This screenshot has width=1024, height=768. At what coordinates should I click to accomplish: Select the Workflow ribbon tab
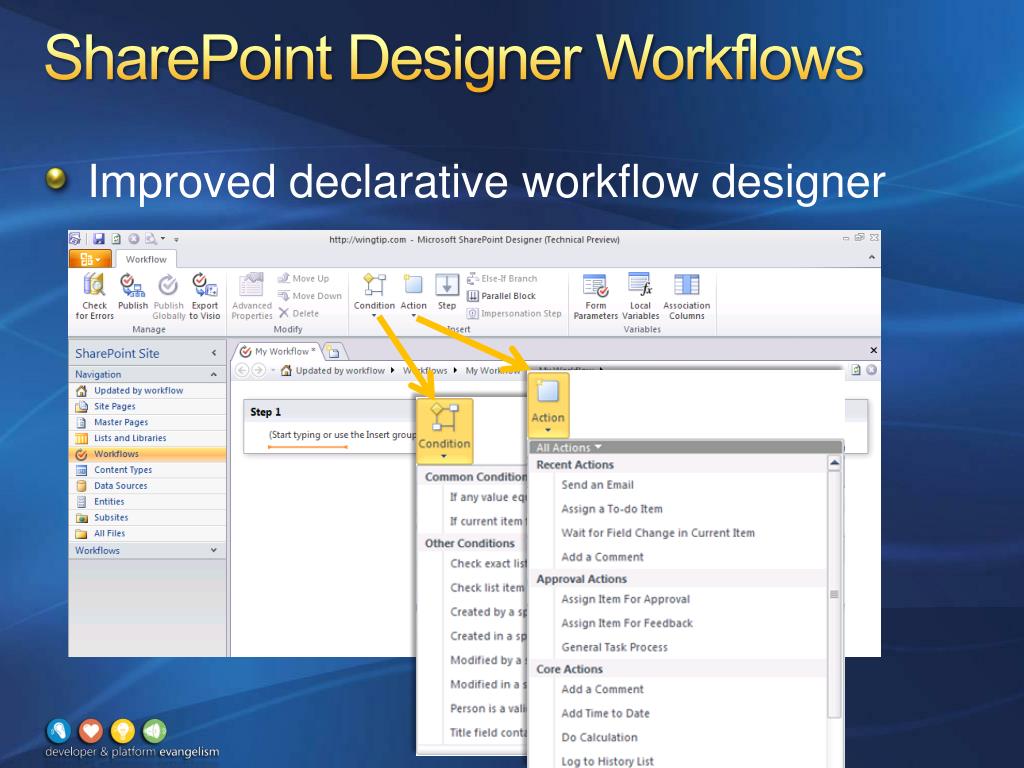click(146, 259)
